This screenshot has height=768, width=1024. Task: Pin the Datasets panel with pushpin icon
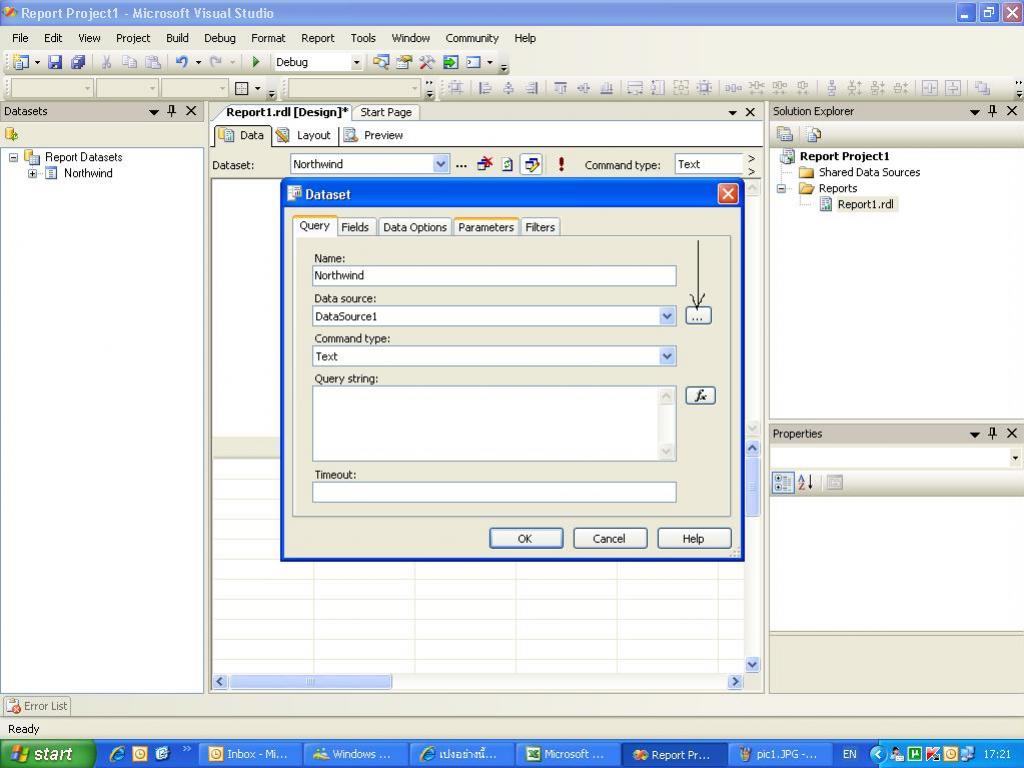point(172,111)
